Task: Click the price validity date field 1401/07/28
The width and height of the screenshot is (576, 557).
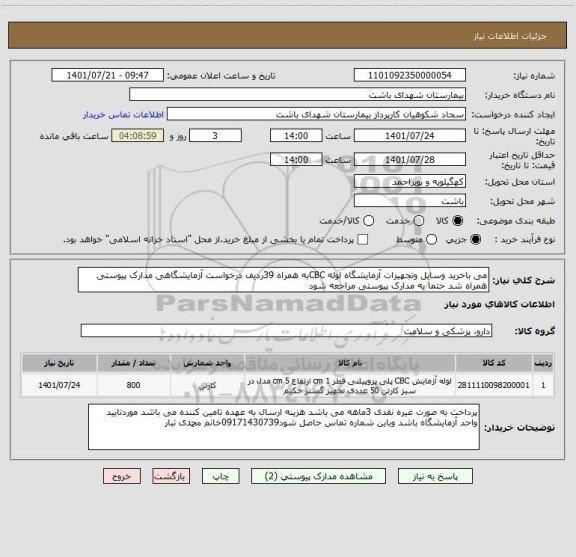Action: point(410,159)
